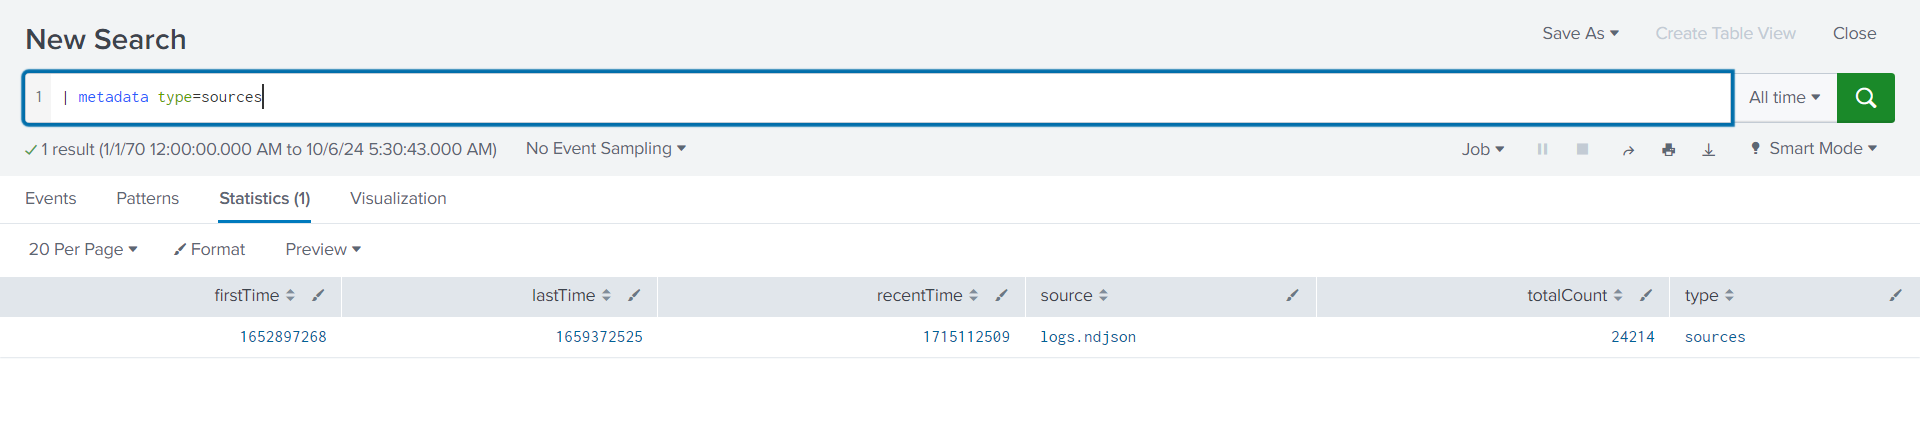
Task: Click the Format button
Action: 210,249
